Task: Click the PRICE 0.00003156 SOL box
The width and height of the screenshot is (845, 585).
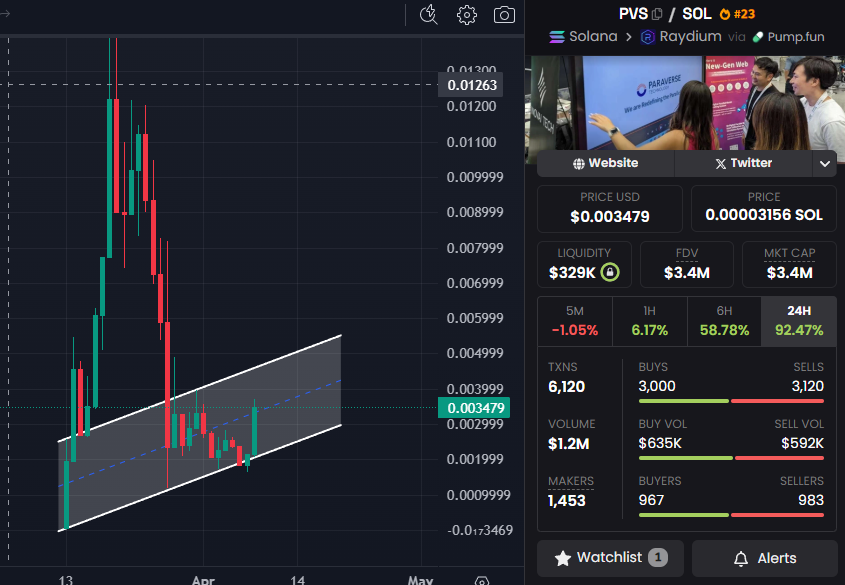Action: (764, 208)
